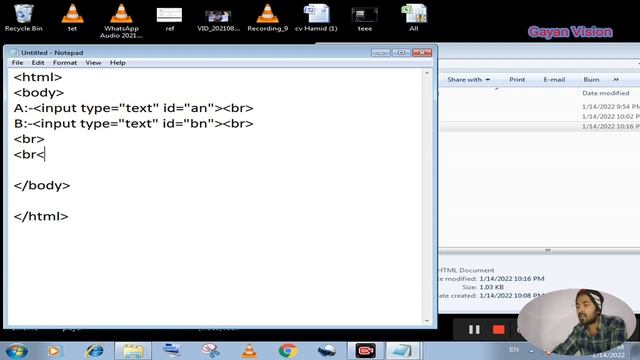The width and height of the screenshot is (640, 360).
Task: Click the '<body>' opening tag line in Notepad
Action: pos(39,93)
